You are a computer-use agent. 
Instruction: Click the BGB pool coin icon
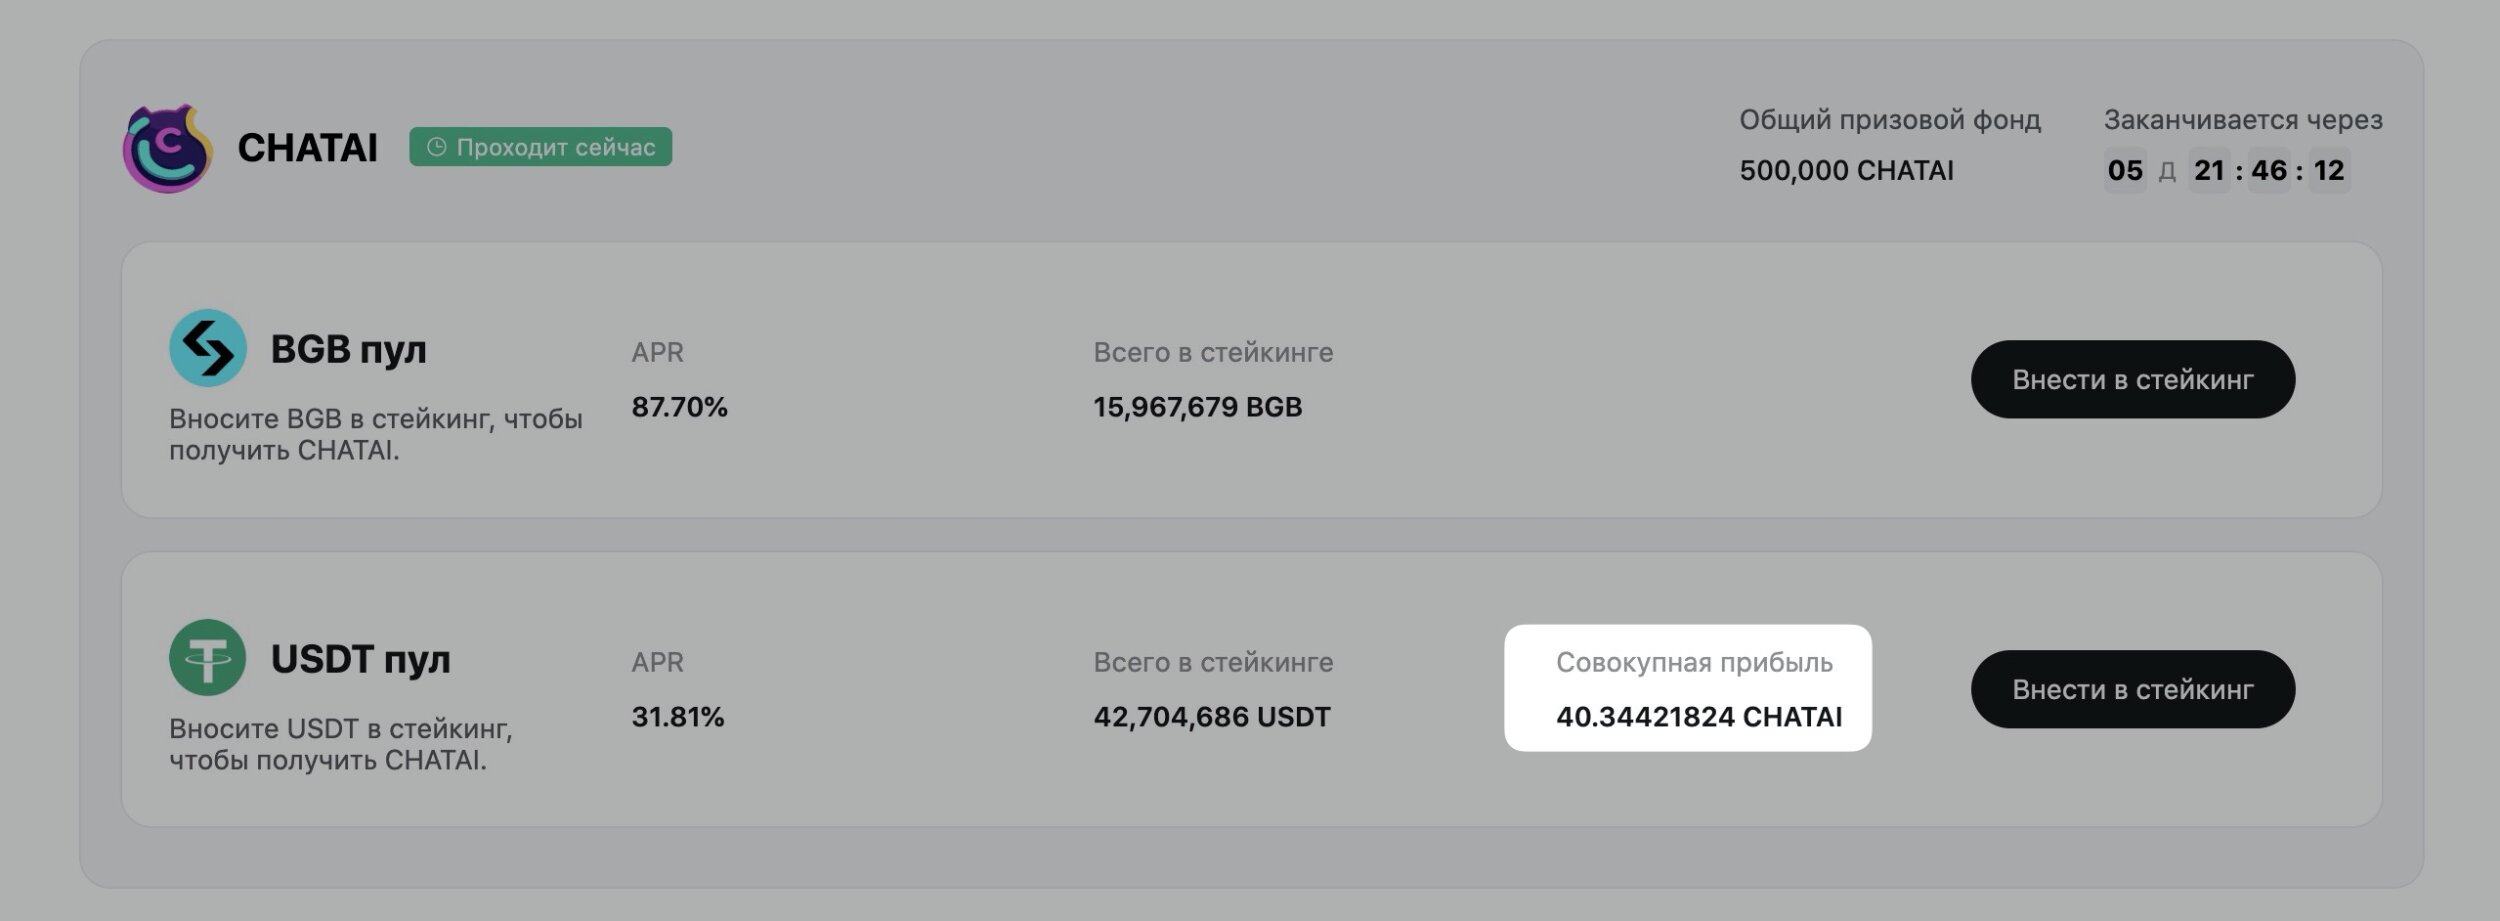(208, 348)
